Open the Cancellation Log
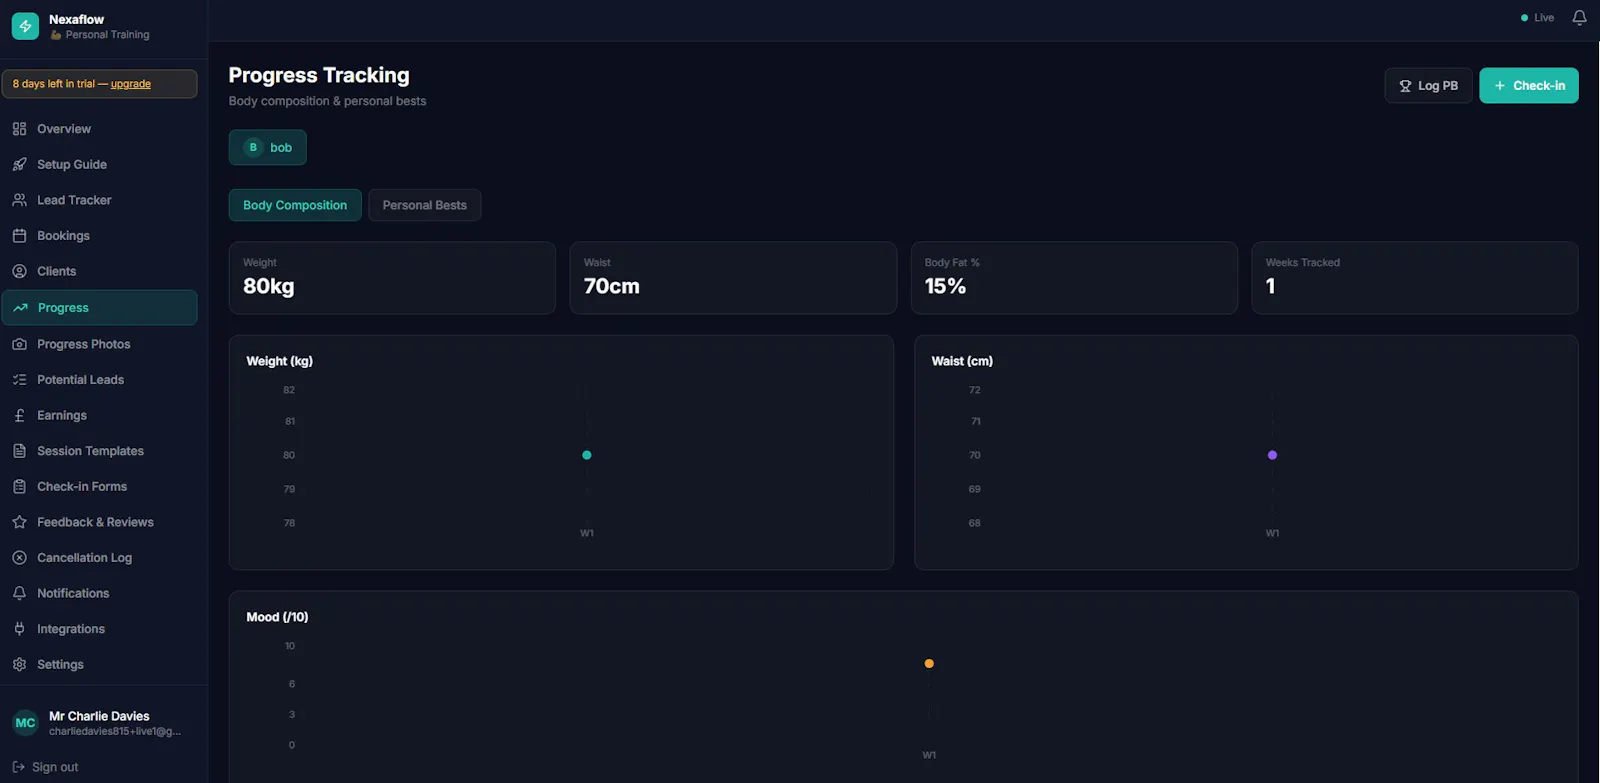Image resolution: width=1600 pixels, height=783 pixels. coord(100,558)
